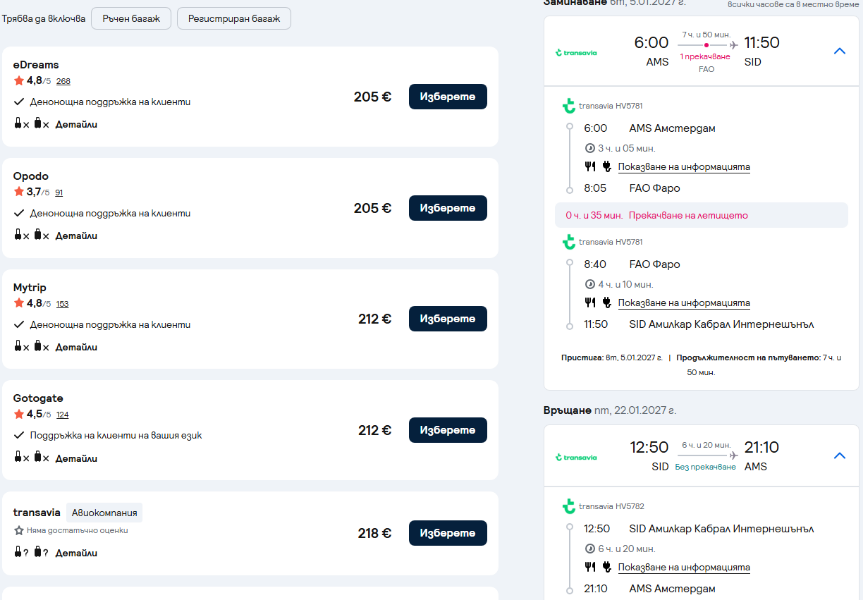Click Mytrip cabin bag icon

click(18, 346)
